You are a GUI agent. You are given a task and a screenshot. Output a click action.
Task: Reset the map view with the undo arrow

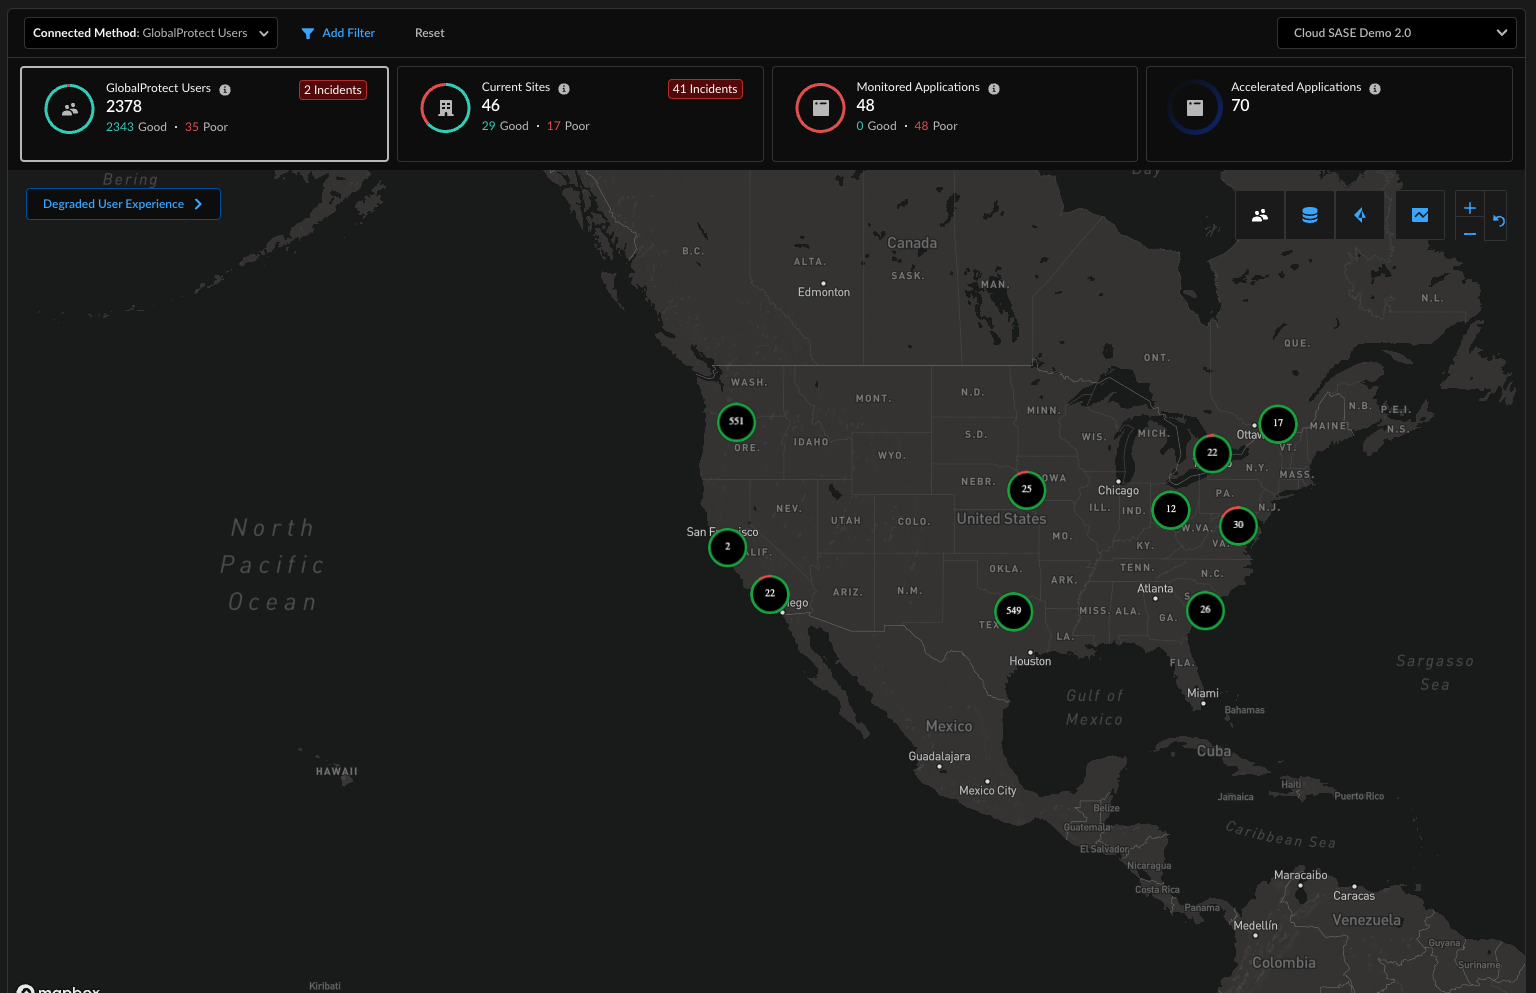point(1498,221)
